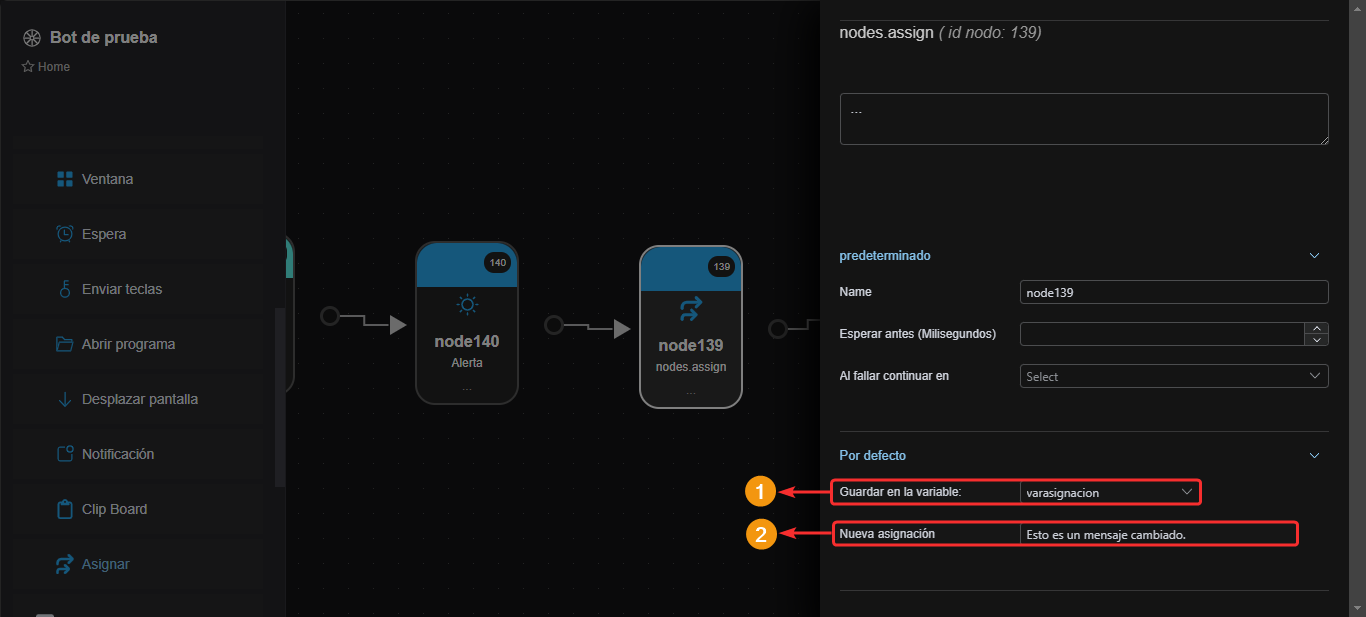Open Guardar en la variable dropdown
The height and width of the screenshot is (617, 1366).
(1110, 492)
